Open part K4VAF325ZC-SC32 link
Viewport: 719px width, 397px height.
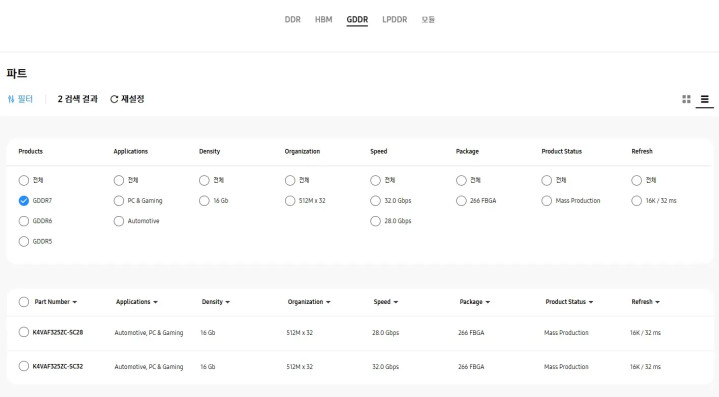(x=58, y=366)
